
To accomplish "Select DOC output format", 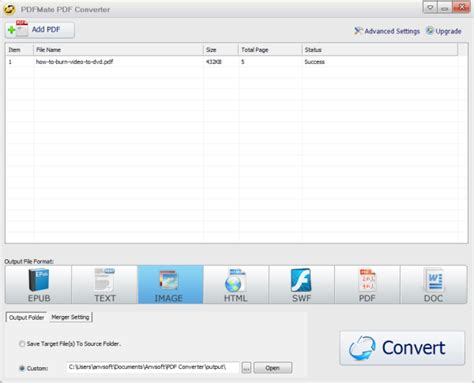I will point(433,285).
